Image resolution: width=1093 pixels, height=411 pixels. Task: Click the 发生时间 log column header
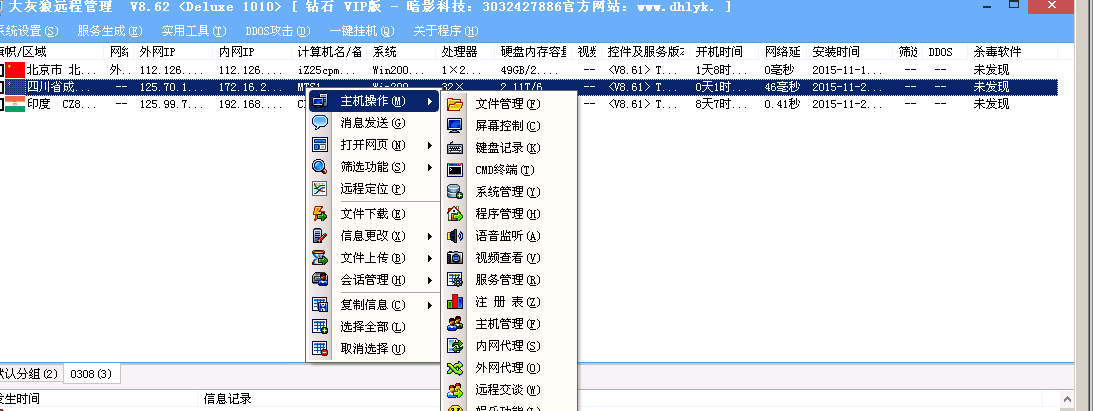(99, 399)
